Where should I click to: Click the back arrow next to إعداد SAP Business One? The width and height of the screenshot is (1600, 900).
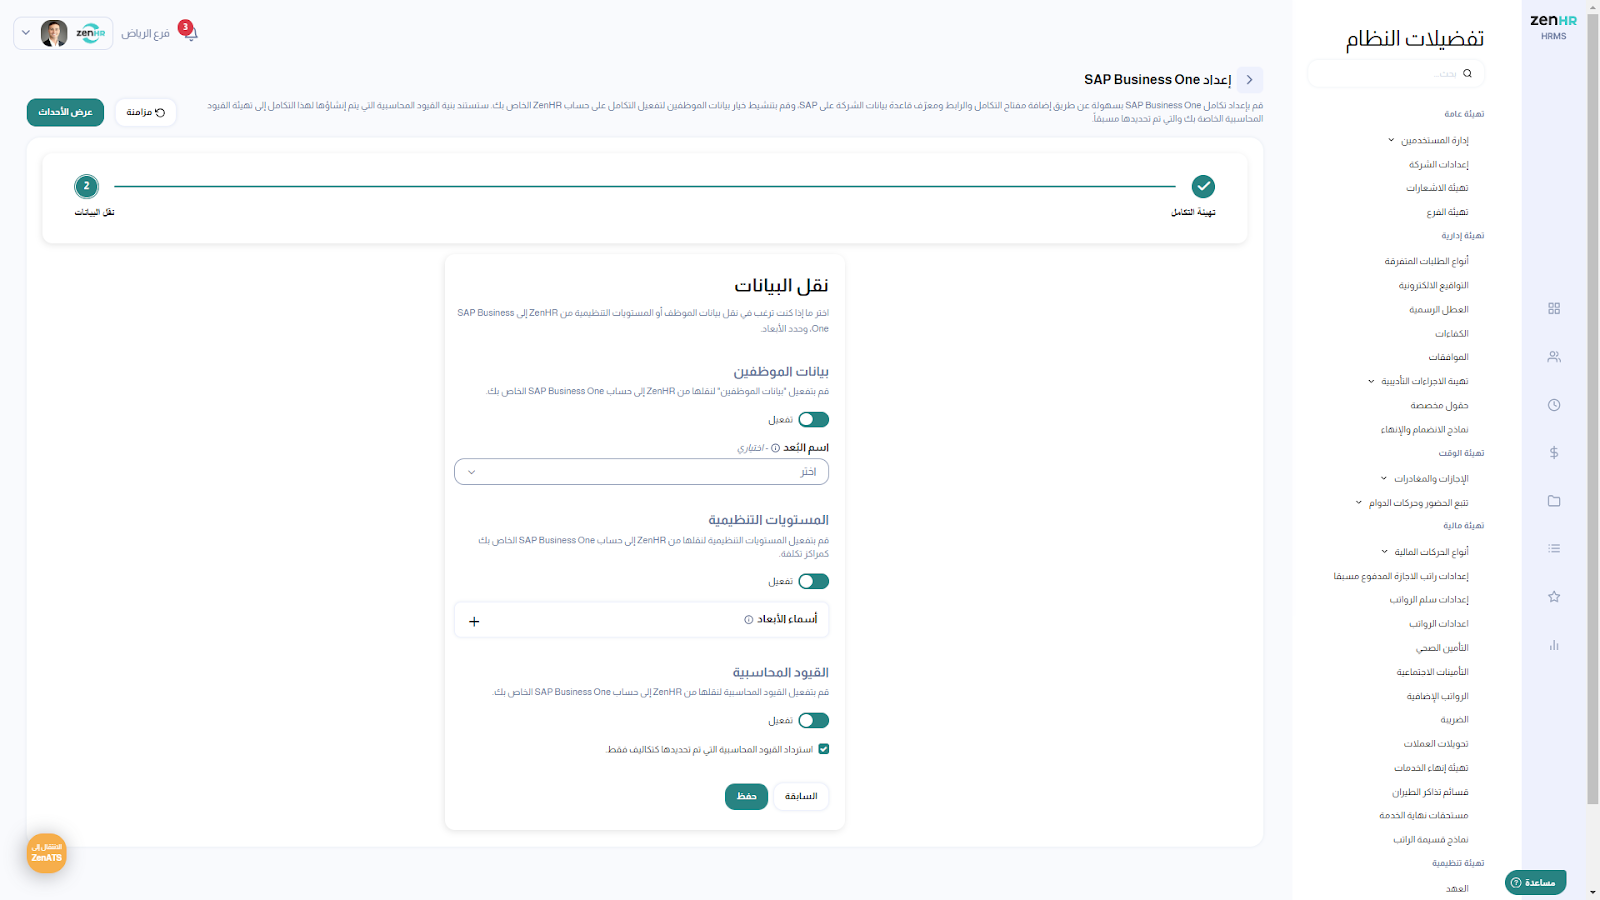pos(1249,80)
